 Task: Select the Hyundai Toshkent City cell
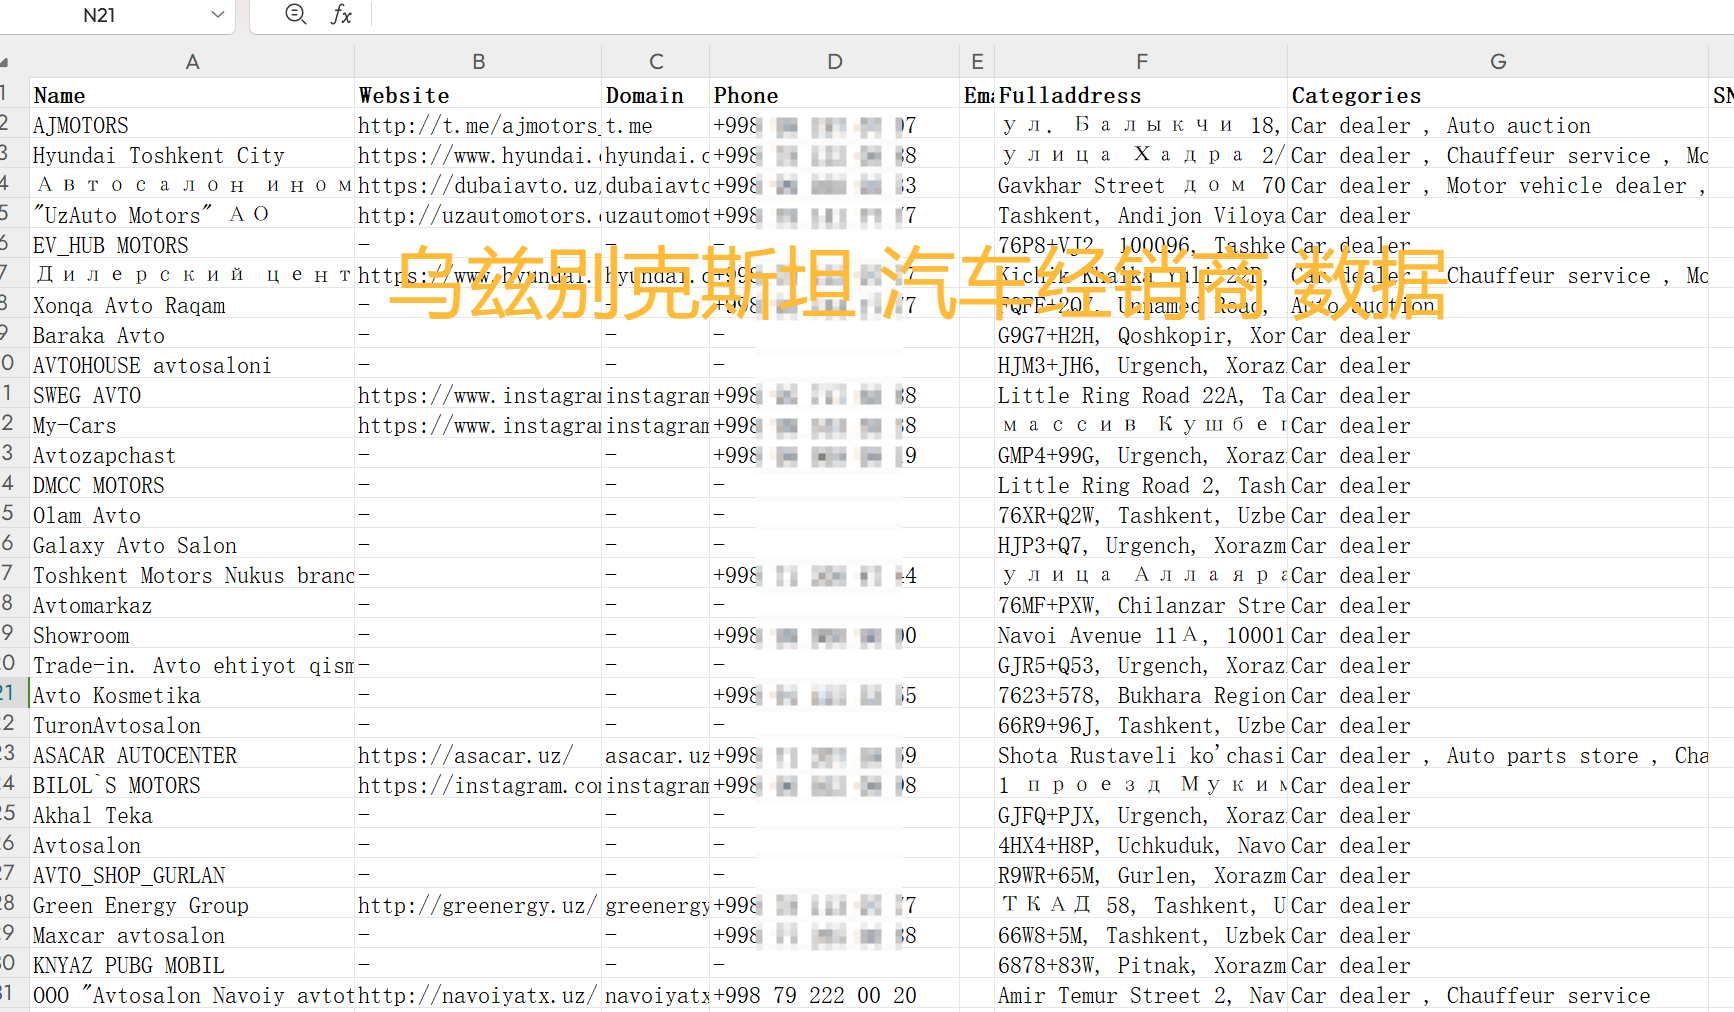pos(192,155)
